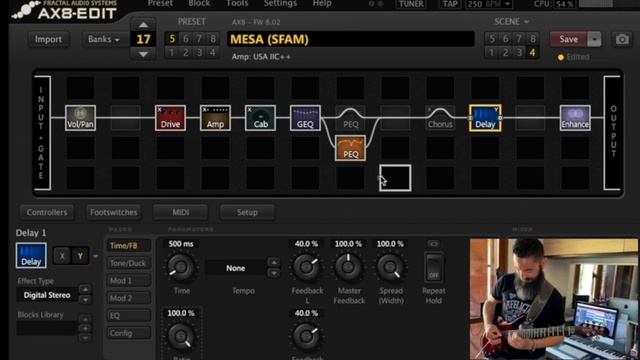
Task: Go to previous preset with down arrow
Action: pos(143,54)
